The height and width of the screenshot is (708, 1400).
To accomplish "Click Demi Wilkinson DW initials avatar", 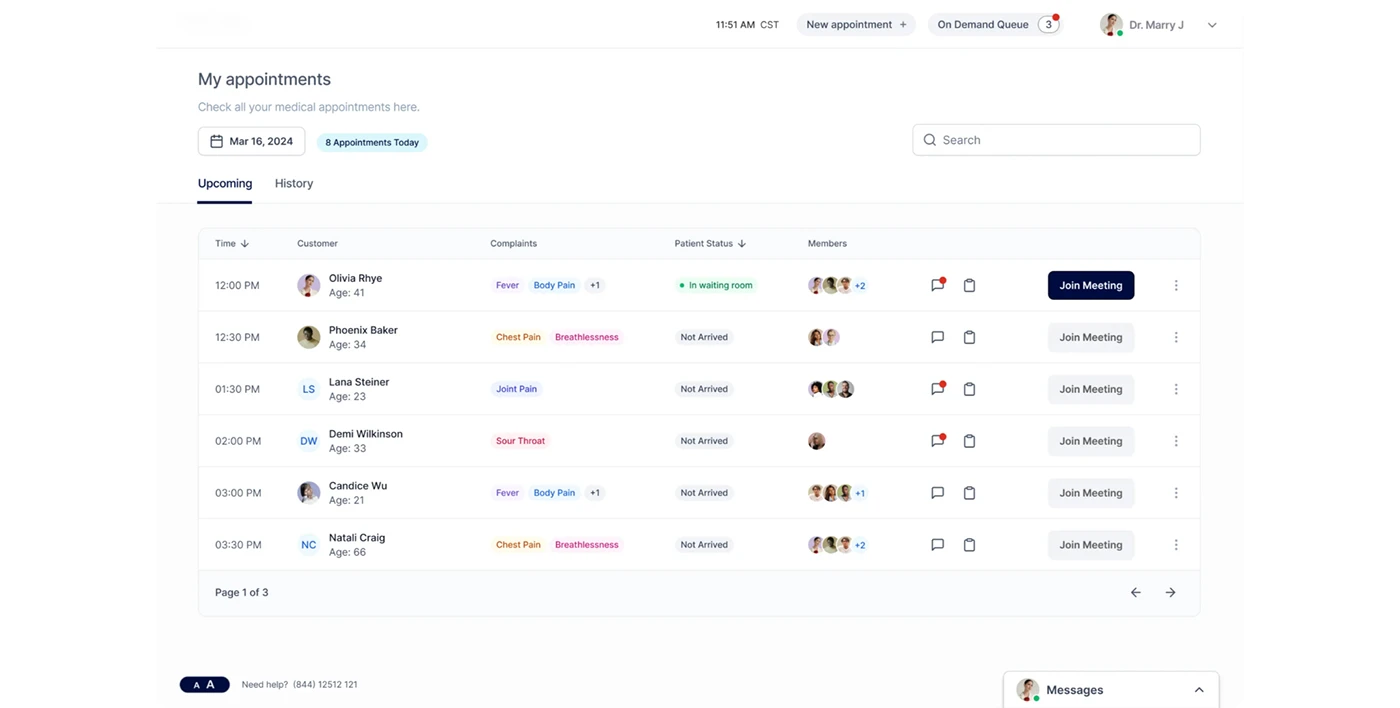I will [x=309, y=441].
